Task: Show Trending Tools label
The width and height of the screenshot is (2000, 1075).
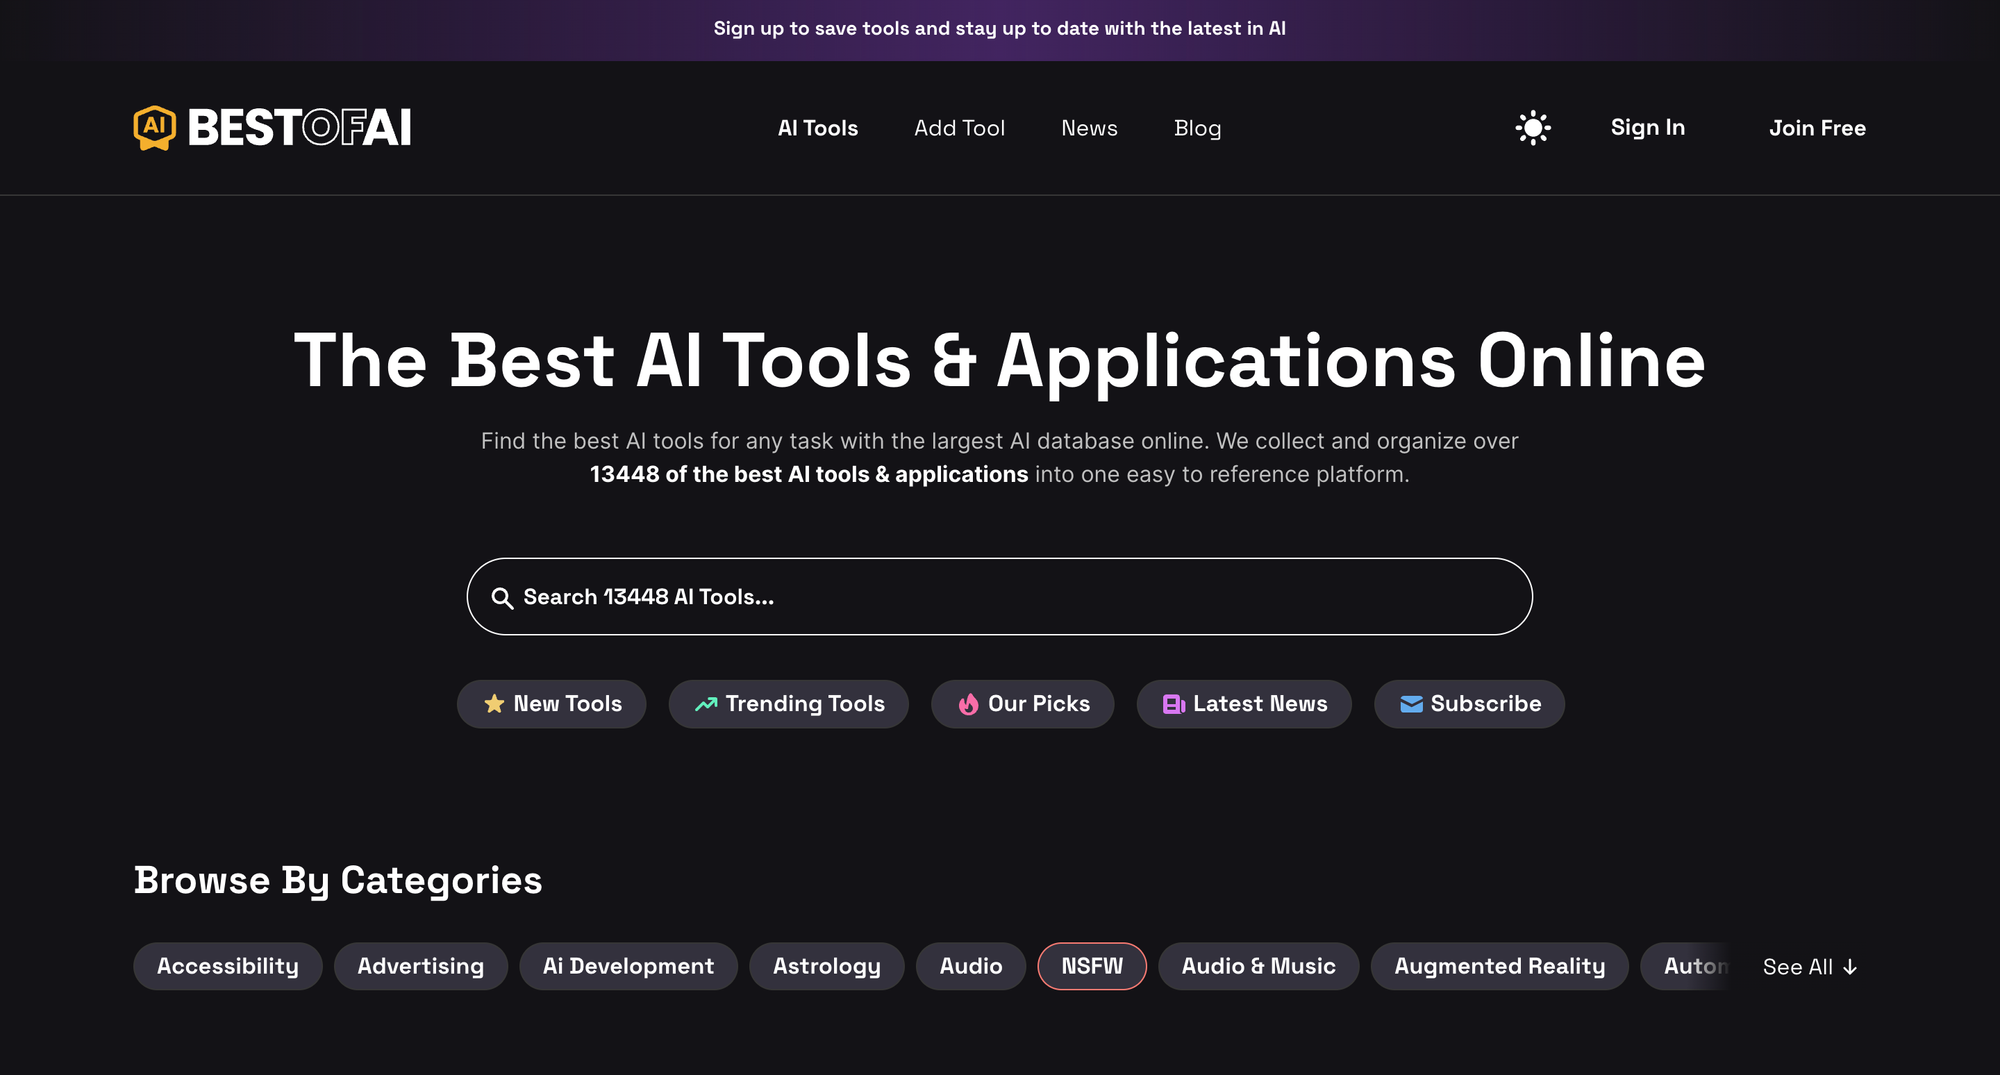Action: tap(805, 704)
